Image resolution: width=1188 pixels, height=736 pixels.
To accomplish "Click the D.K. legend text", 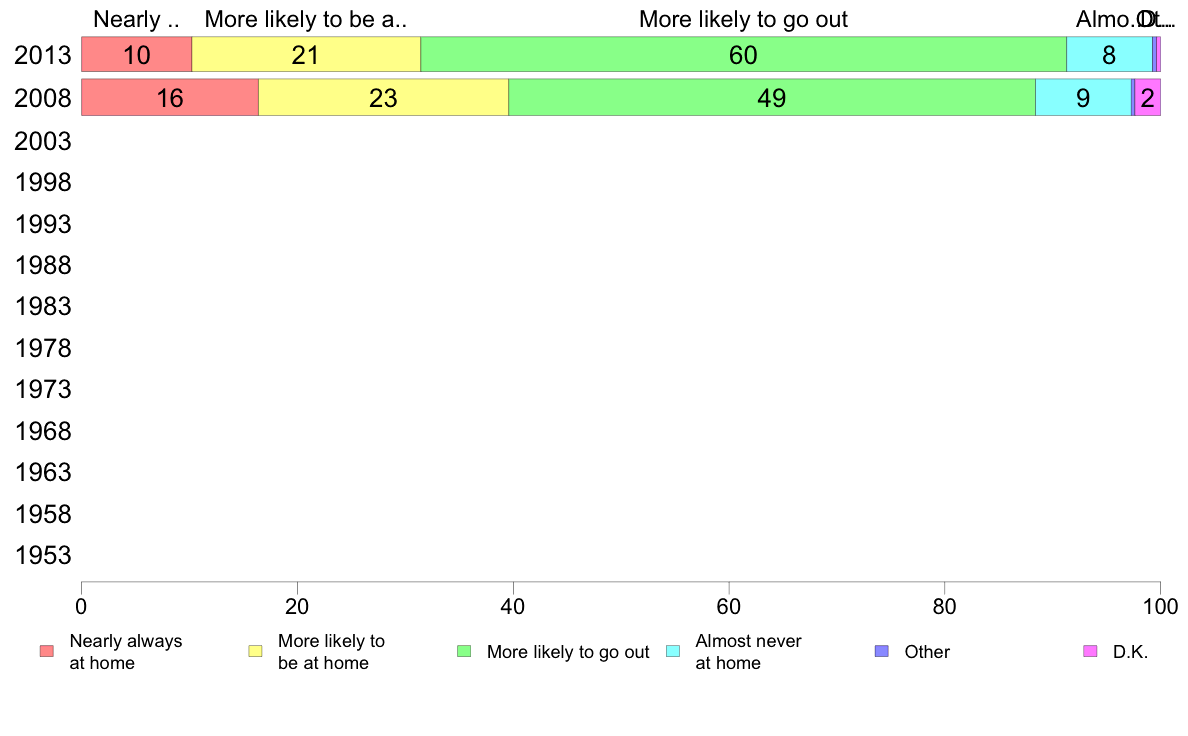I will coord(1130,652).
